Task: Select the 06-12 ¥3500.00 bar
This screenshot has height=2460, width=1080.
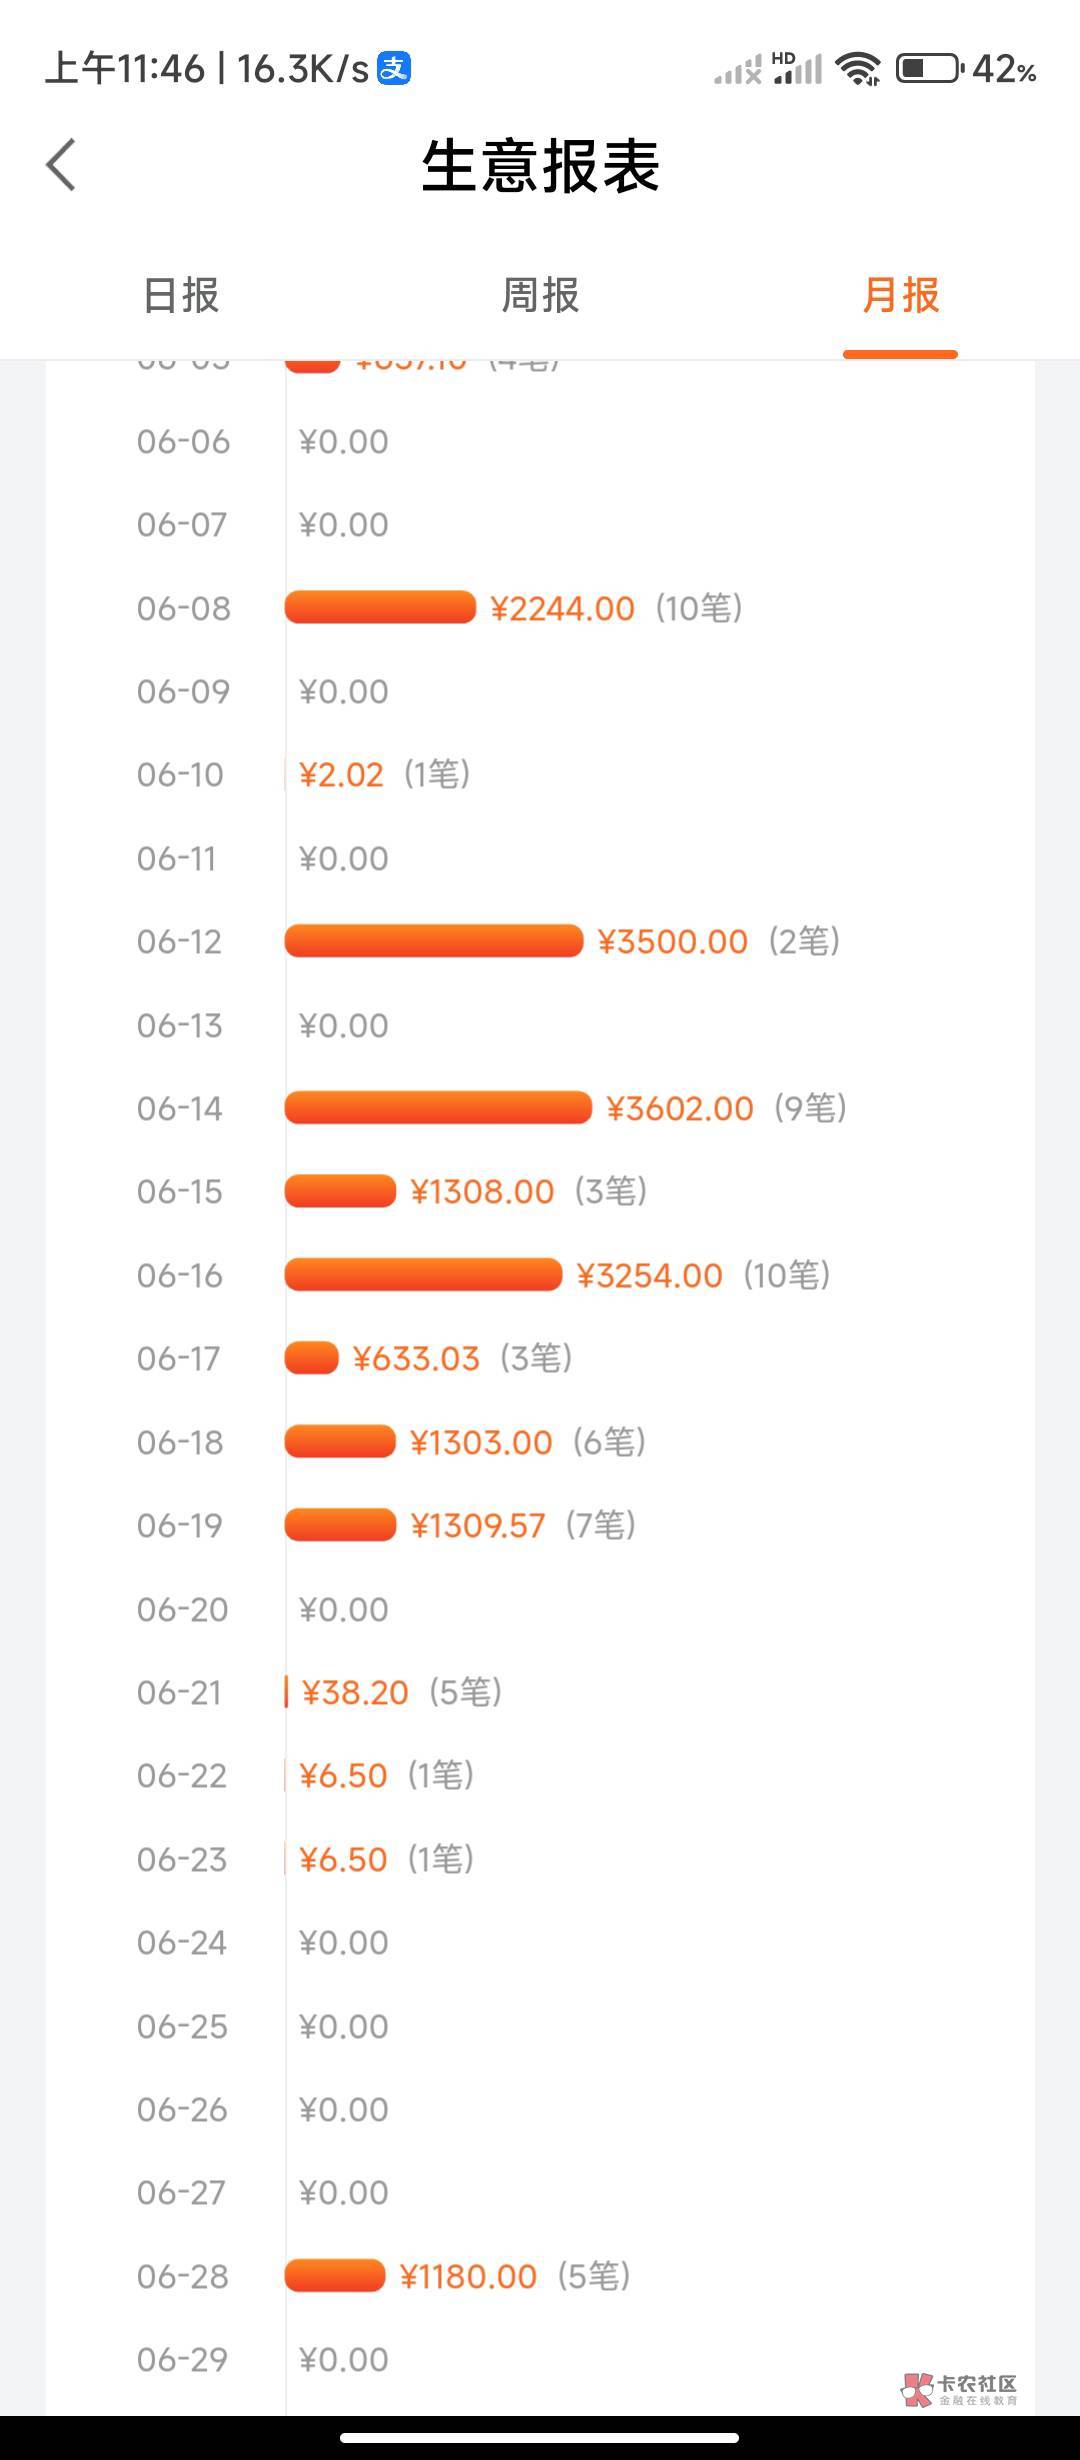Action: point(434,941)
